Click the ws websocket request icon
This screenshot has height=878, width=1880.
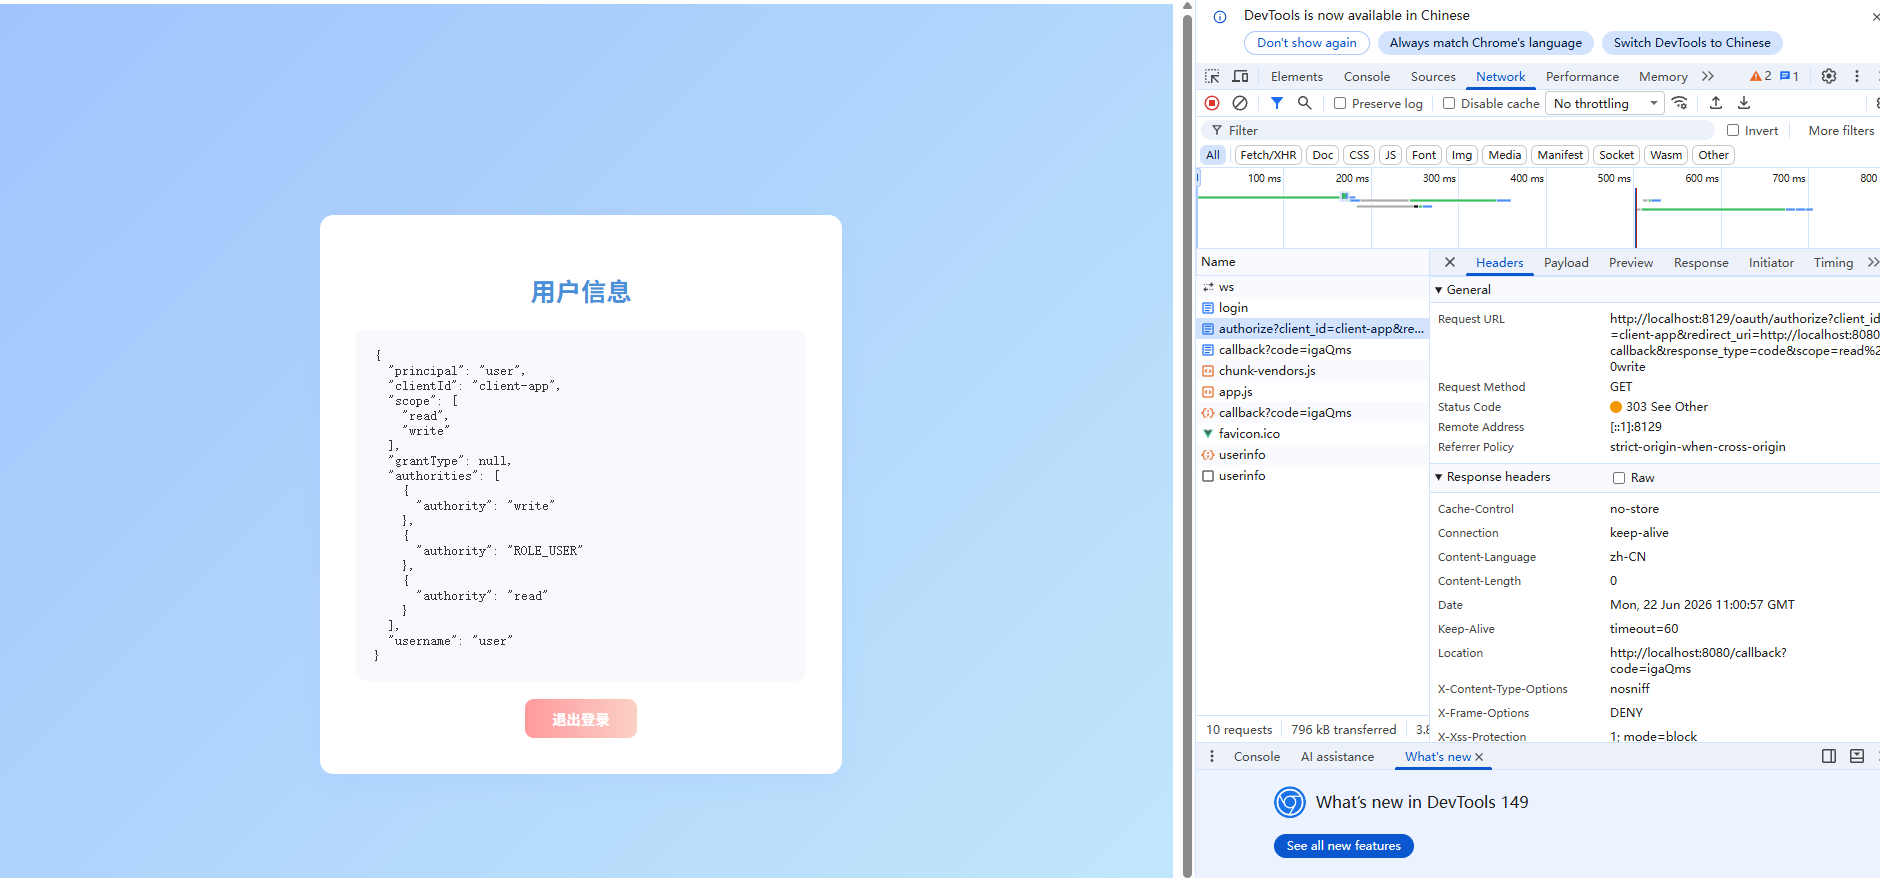[1208, 287]
